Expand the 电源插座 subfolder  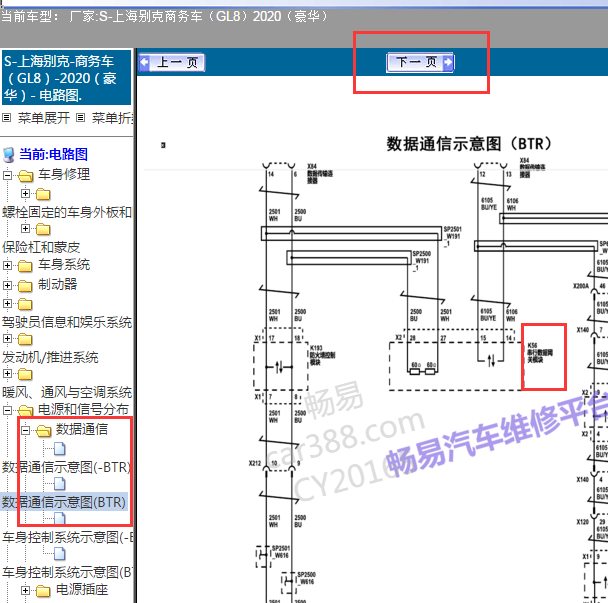[25, 590]
